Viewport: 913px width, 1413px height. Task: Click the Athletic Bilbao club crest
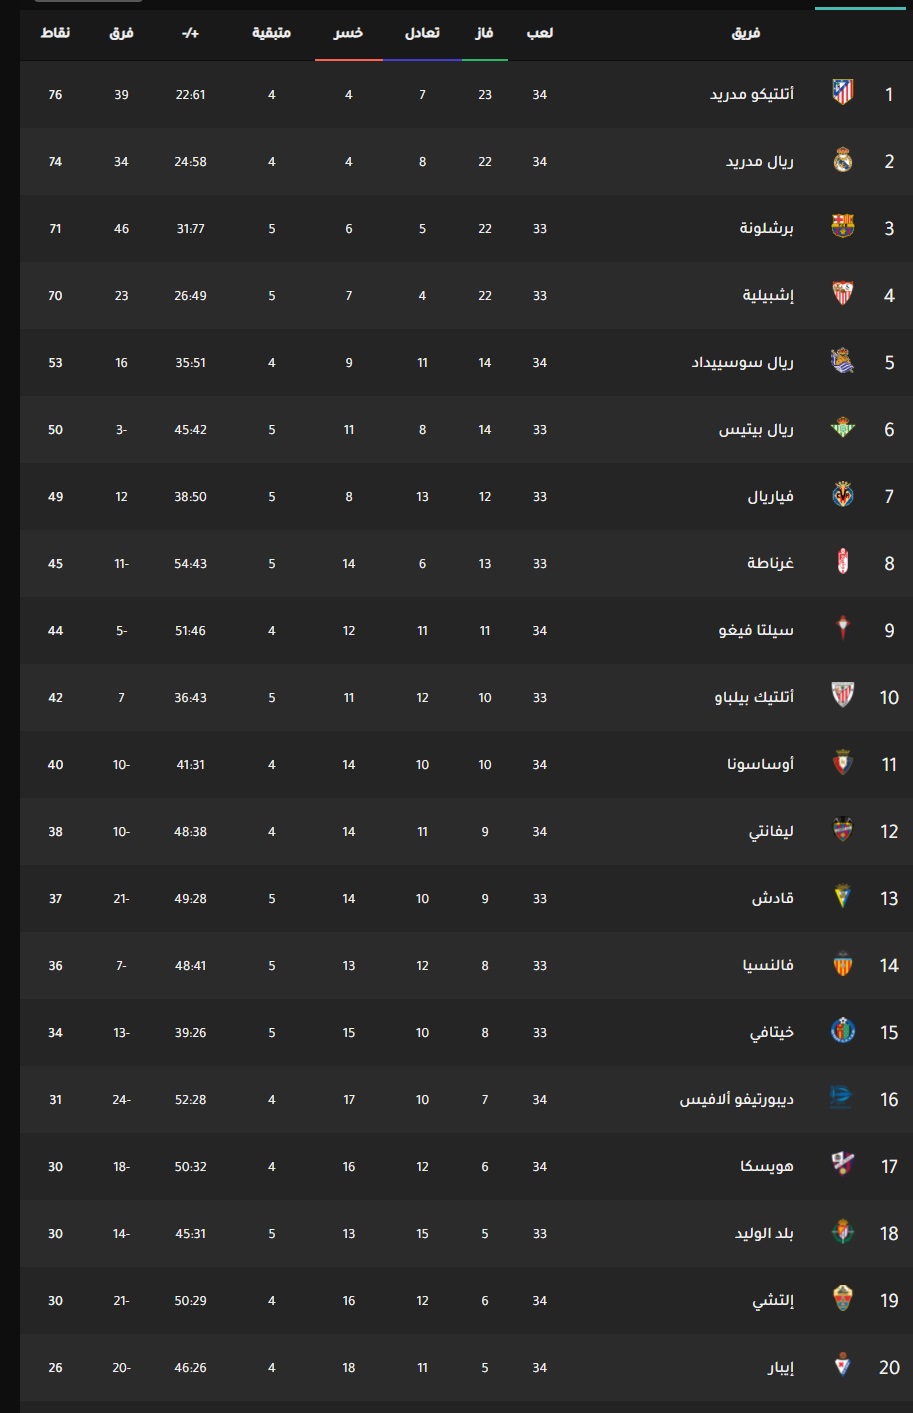[843, 697]
